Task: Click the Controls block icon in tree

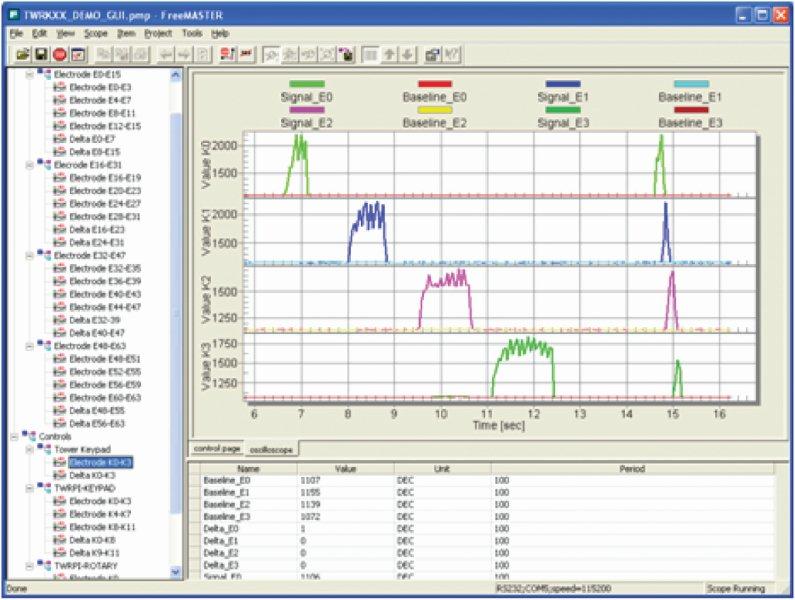Action: pyautogui.click(x=28, y=436)
